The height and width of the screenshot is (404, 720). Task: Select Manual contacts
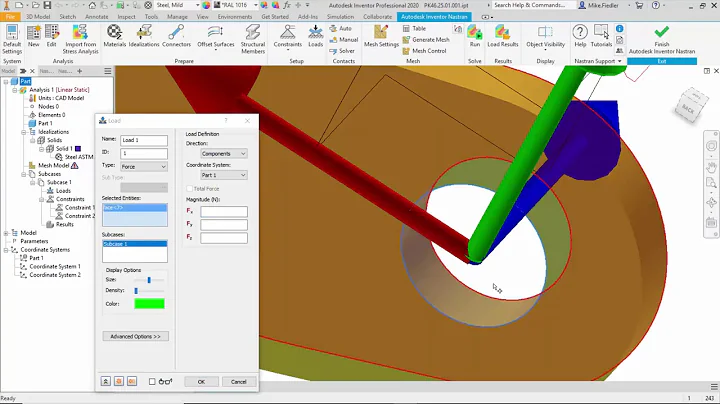[x=344, y=39]
